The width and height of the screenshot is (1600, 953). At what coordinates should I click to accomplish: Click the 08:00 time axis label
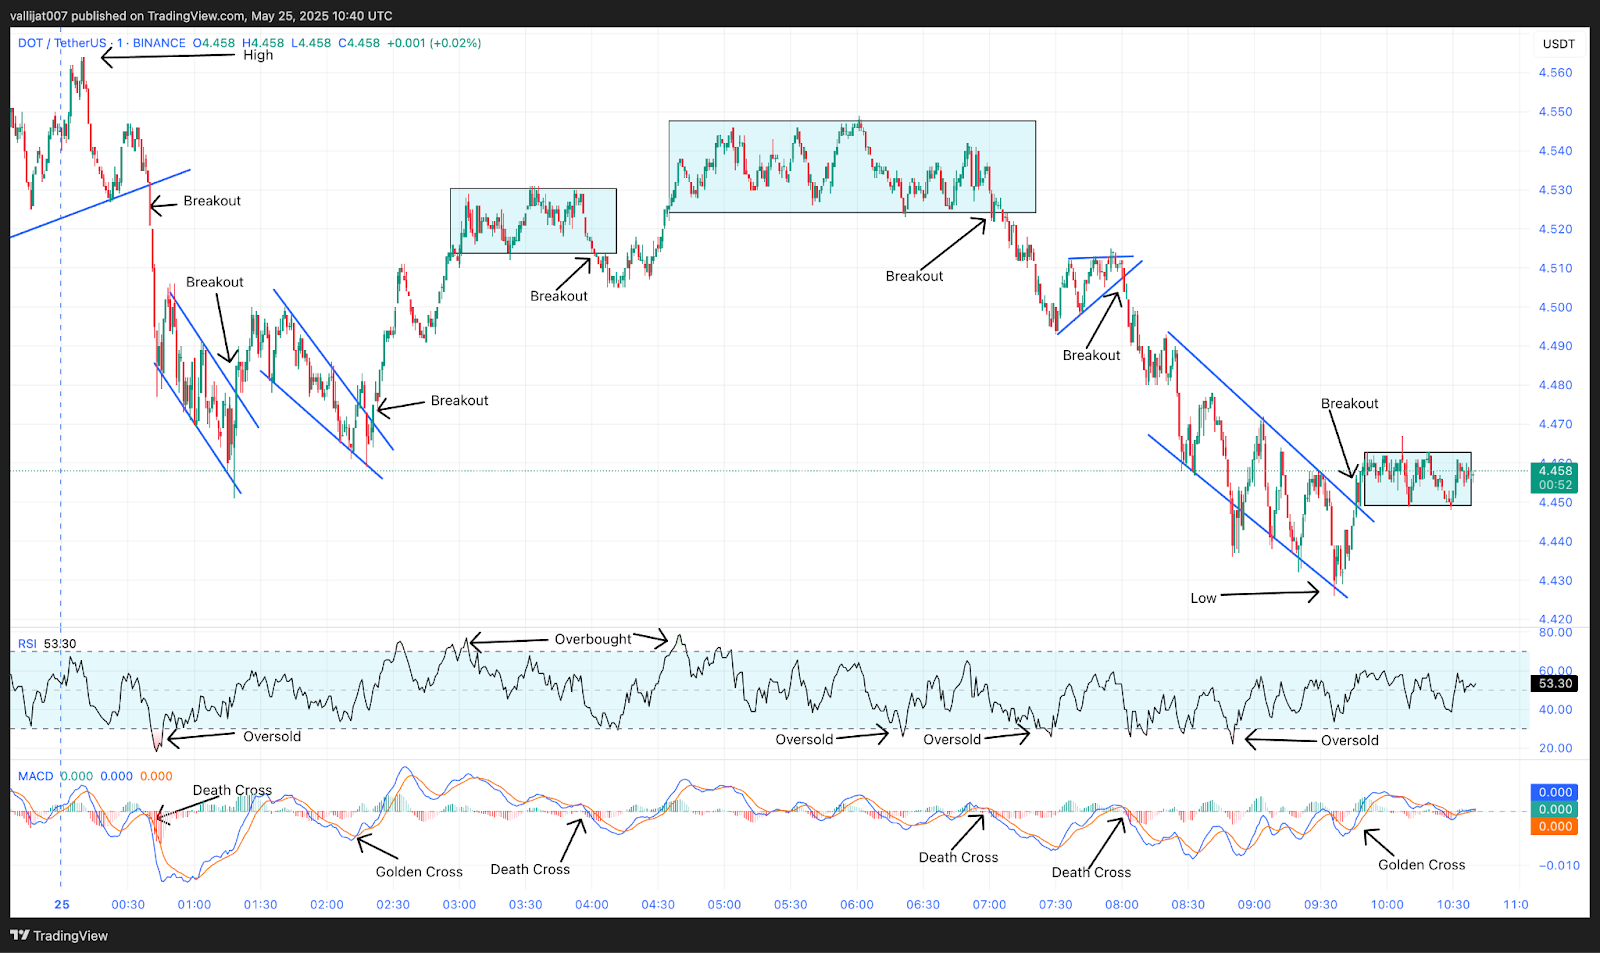tap(1122, 904)
